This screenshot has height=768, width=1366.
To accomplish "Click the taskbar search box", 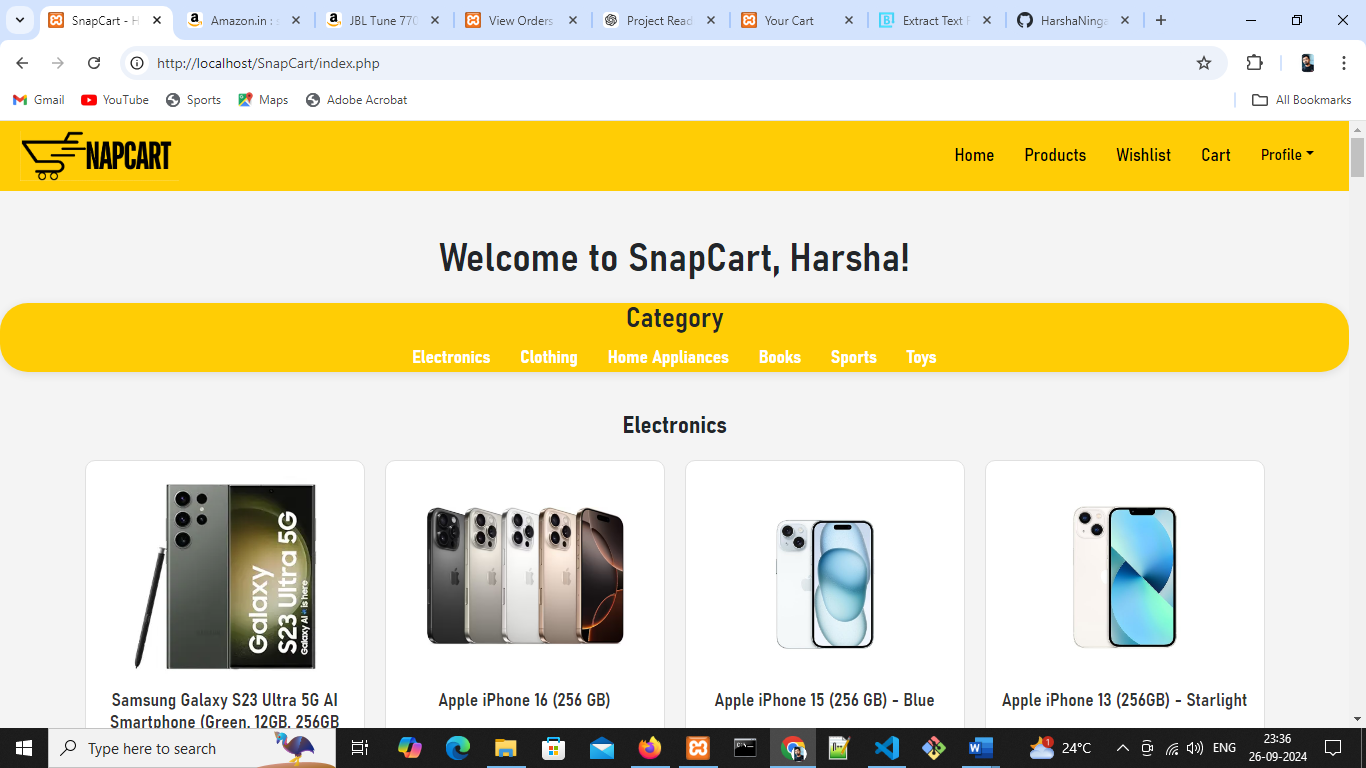I will tap(192, 748).
